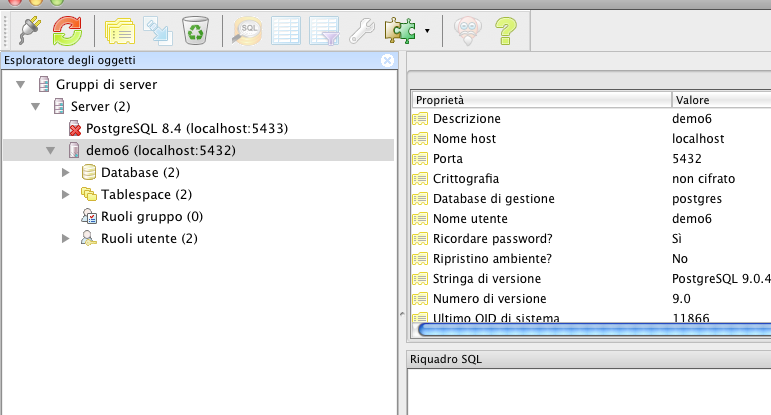Open the object properties toolbar icon
The height and width of the screenshot is (415, 771).
pyautogui.click(x=120, y=31)
